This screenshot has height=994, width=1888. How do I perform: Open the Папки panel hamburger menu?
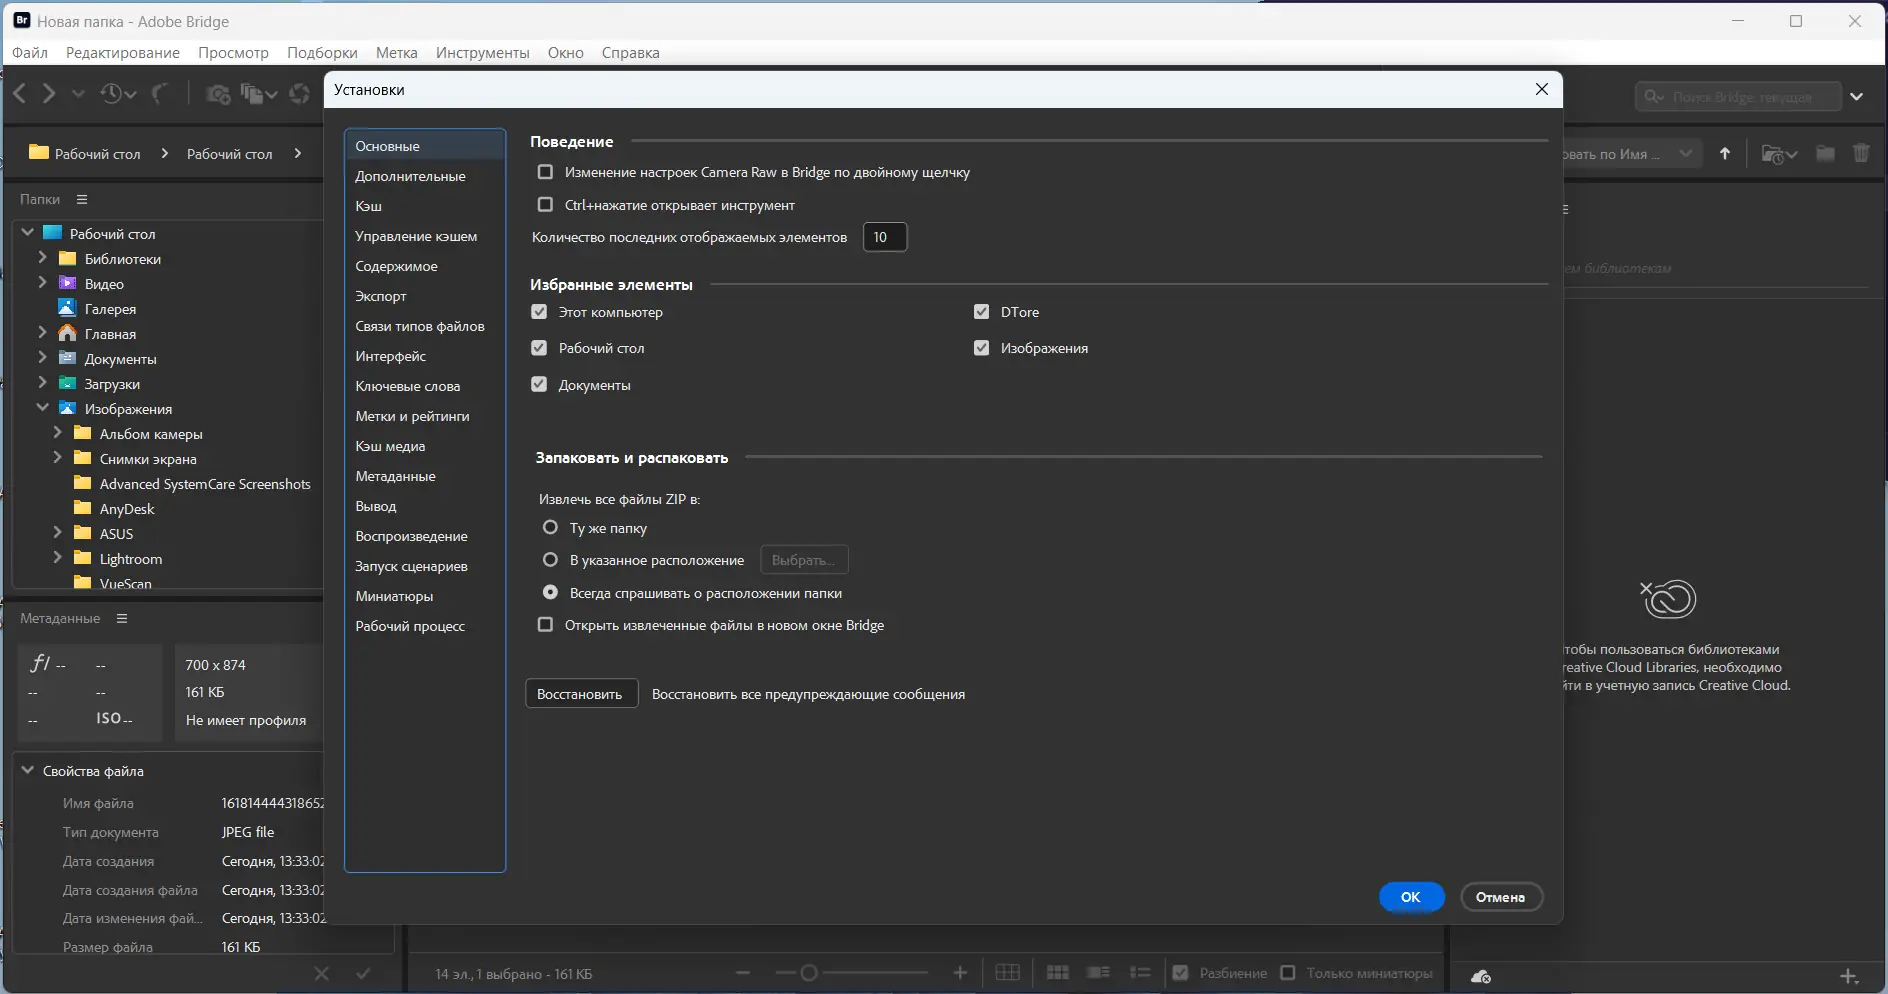82,199
